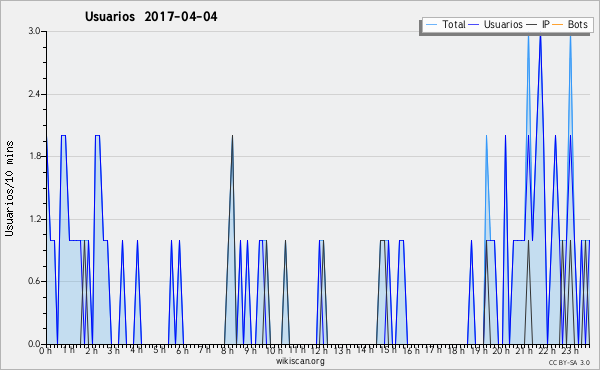Click the 0.6 value on vertical axis
Image resolution: width=600 pixels, height=370 pixels.
(x=34, y=281)
